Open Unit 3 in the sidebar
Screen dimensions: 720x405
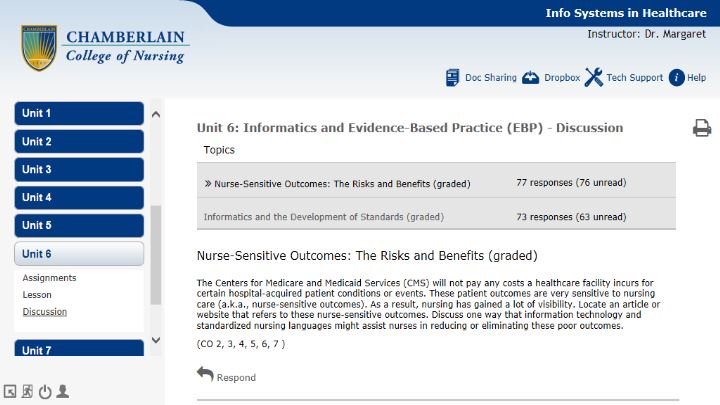click(x=79, y=169)
